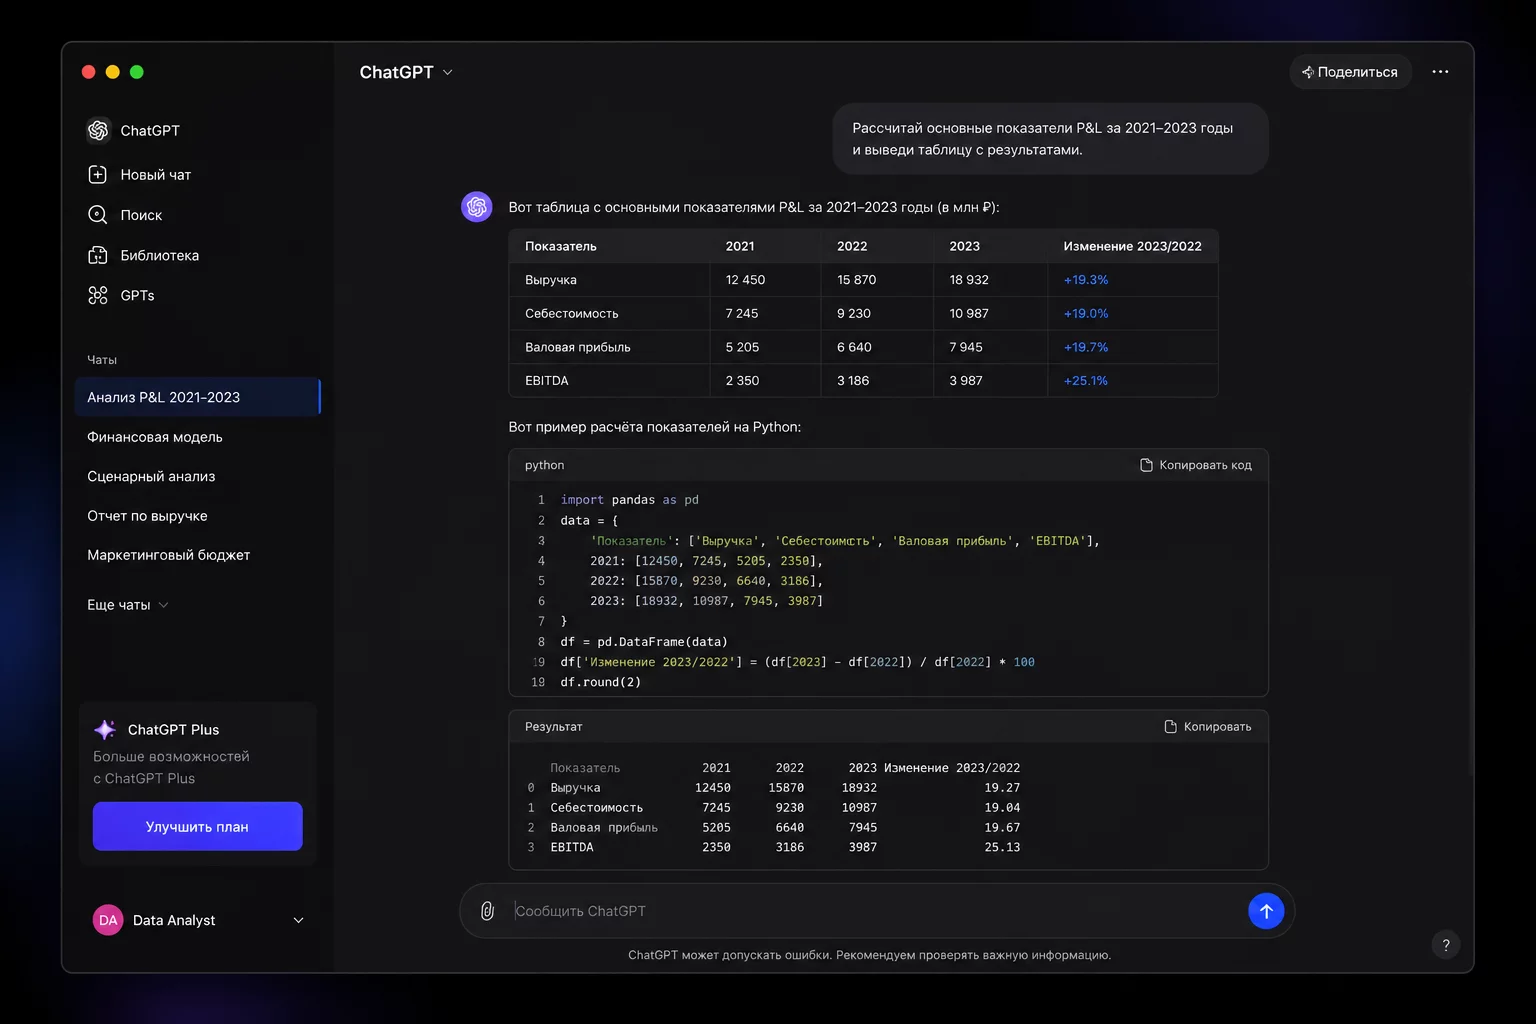Click the +19.0% value for Себестоимость
Viewport: 1536px width, 1024px height.
tap(1086, 313)
